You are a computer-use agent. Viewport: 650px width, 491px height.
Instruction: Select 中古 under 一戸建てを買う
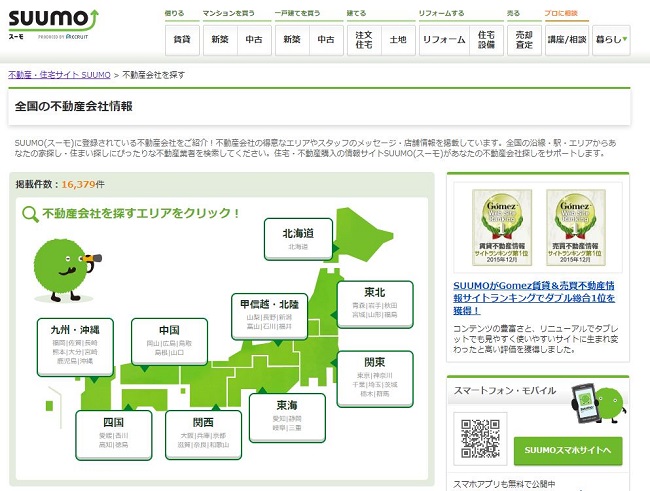click(x=326, y=40)
